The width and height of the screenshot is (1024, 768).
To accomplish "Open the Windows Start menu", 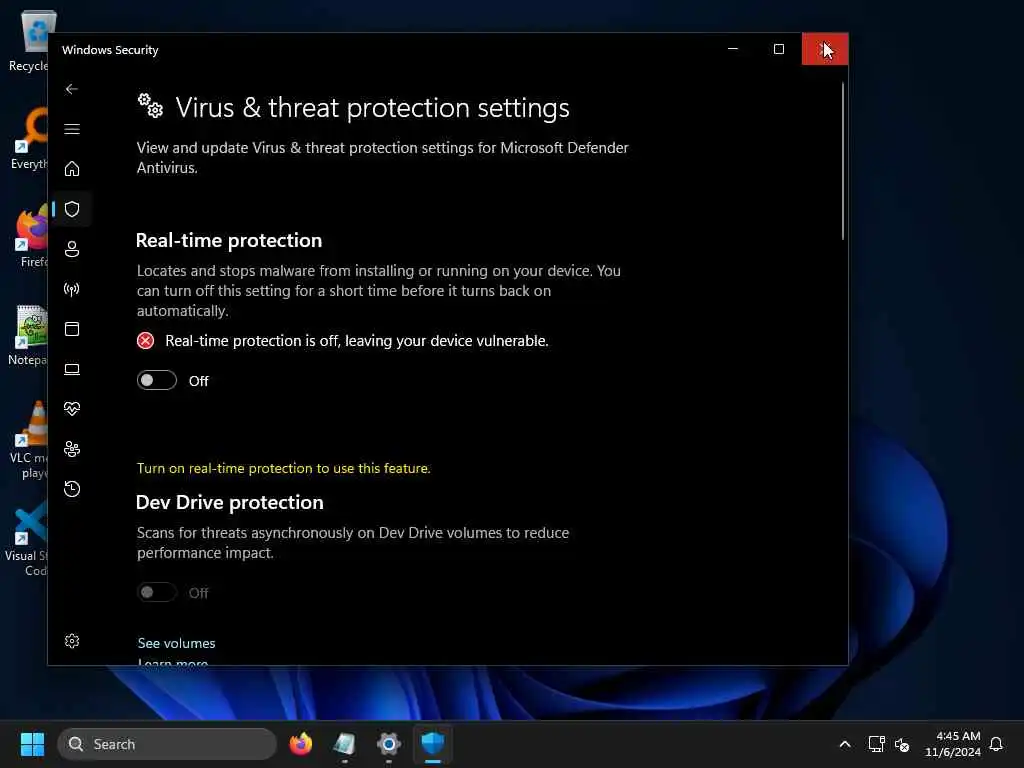I will [32, 744].
